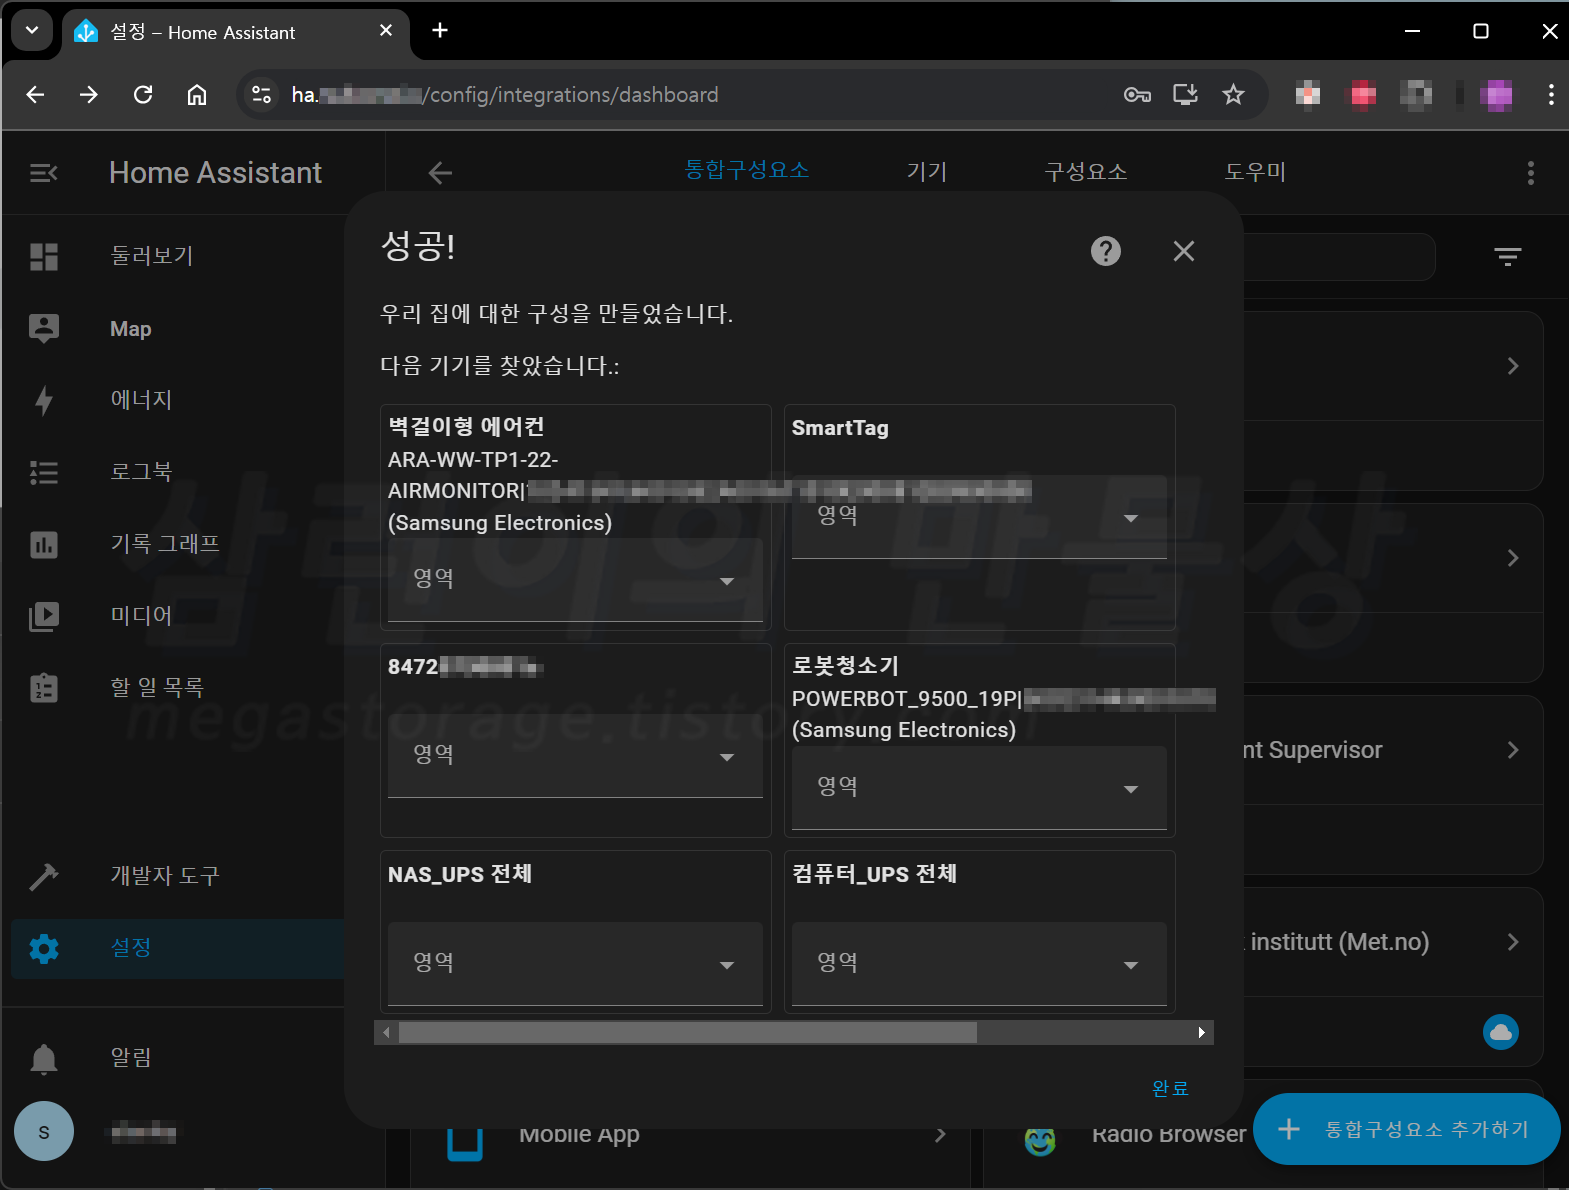The height and width of the screenshot is (1190, 1569).
Task: Expand the Supervisor integration chevron
Action: click(1513, 750)
